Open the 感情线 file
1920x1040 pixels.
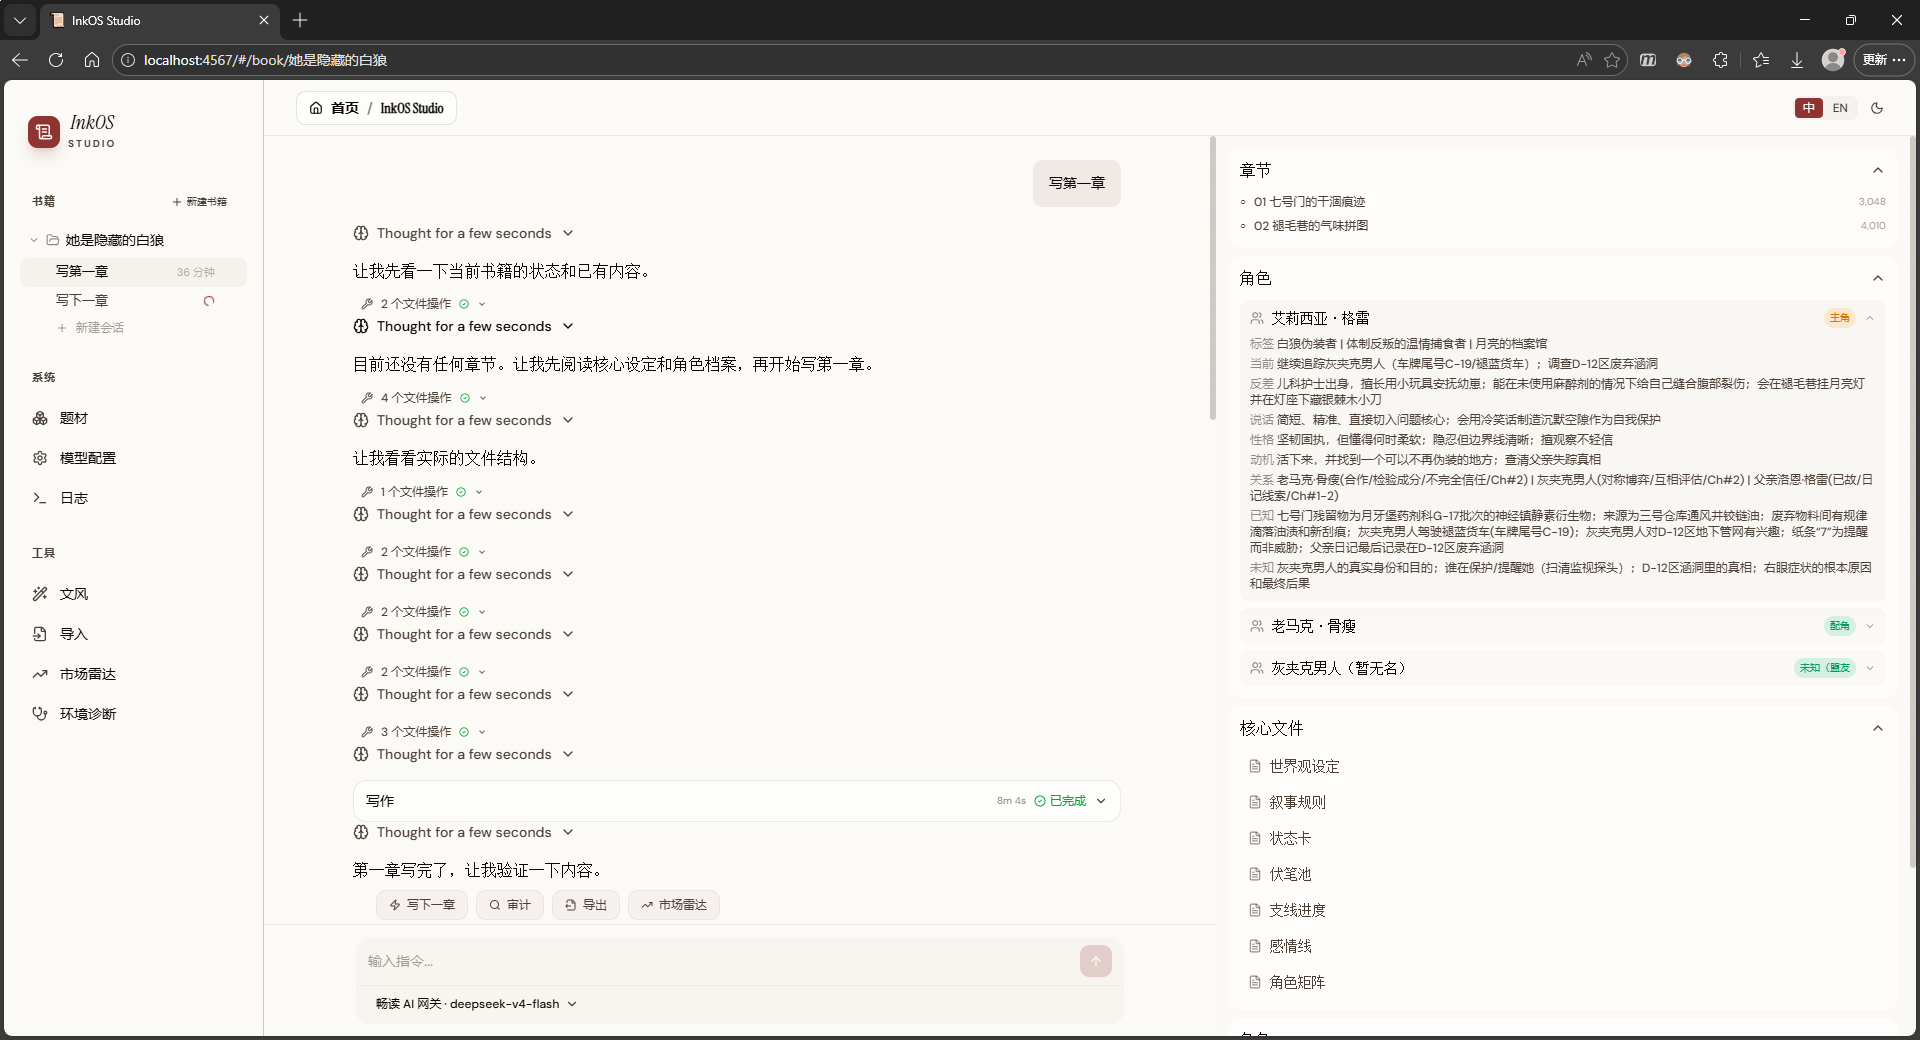[1290, 946]
